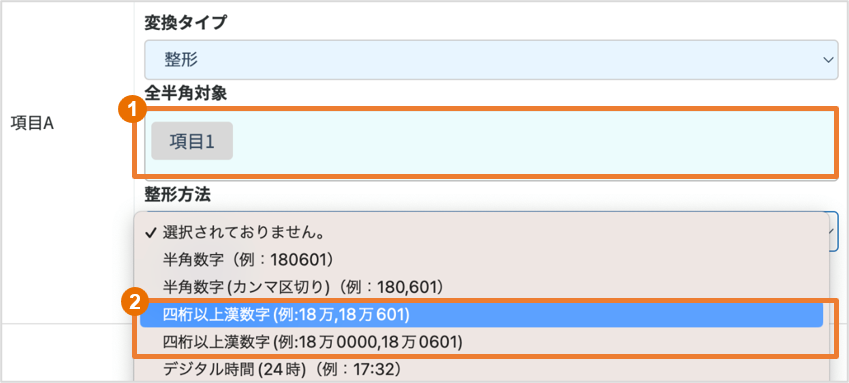849x383 pixels.
Task: Click the checkmark beside 選択されておりません。
Action: pyautogui.click(x=154, y=233)
